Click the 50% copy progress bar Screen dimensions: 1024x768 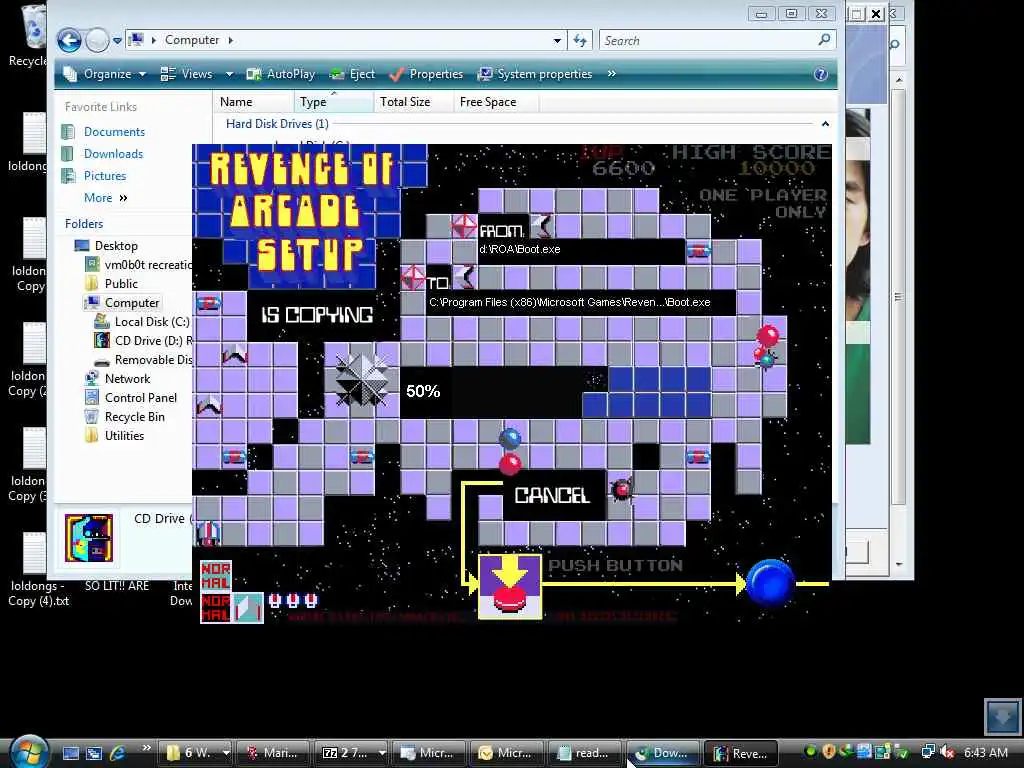click(556, 392)
